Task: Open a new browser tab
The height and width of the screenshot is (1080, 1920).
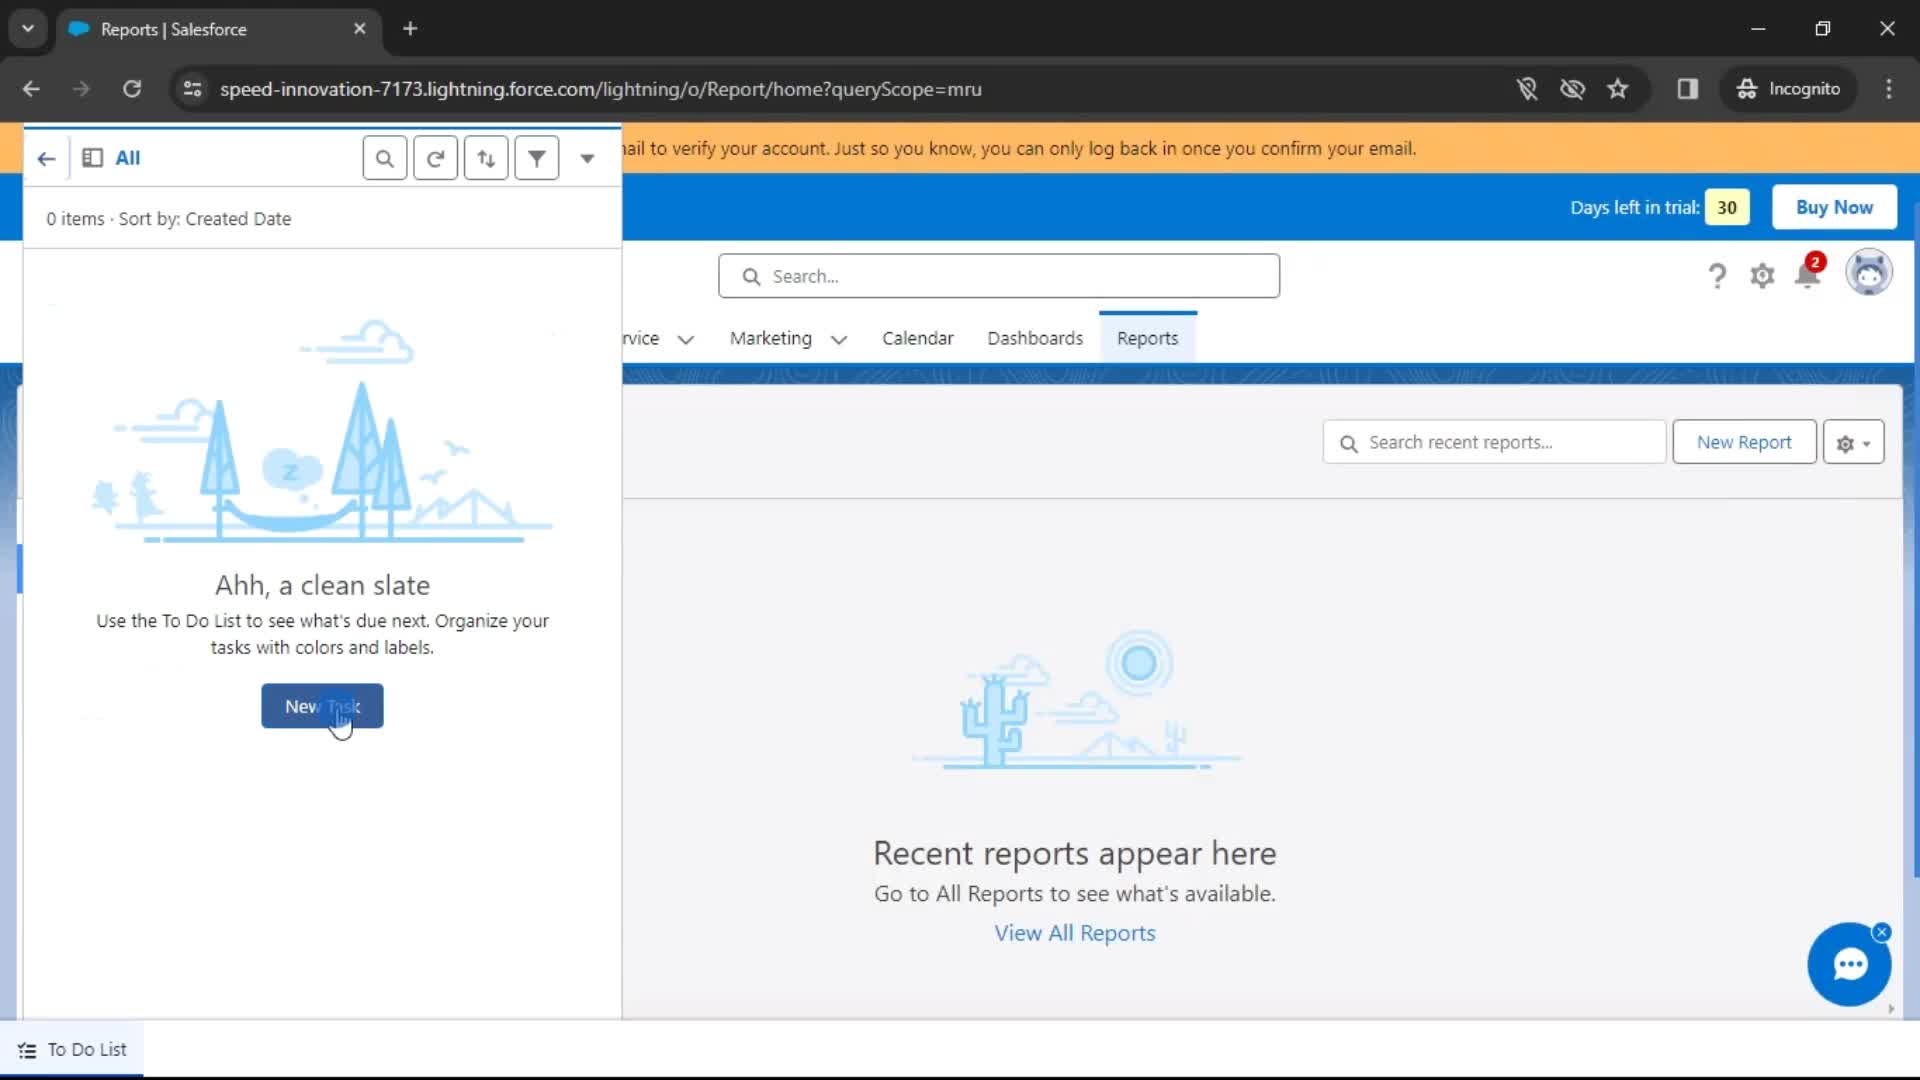Action: point(410,29)
